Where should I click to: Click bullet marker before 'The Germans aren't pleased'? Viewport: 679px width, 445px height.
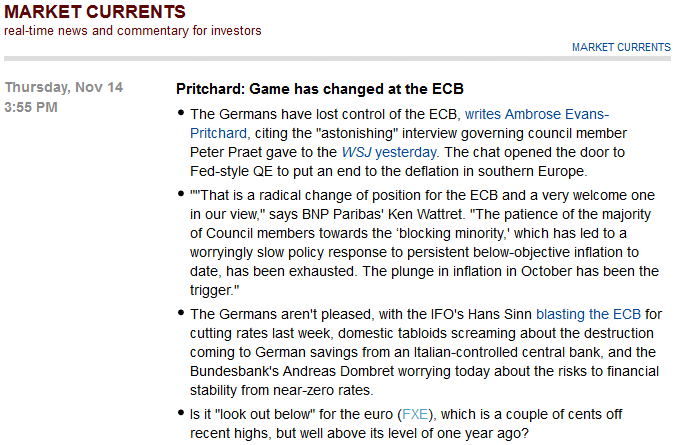click(181, 313)
